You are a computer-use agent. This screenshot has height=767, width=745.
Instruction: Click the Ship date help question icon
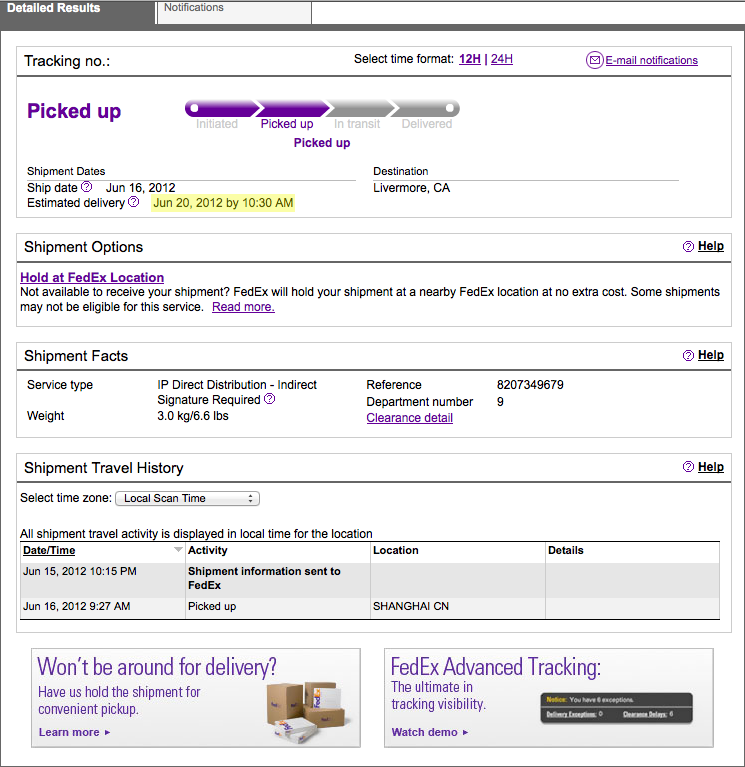tap(86, 187)
